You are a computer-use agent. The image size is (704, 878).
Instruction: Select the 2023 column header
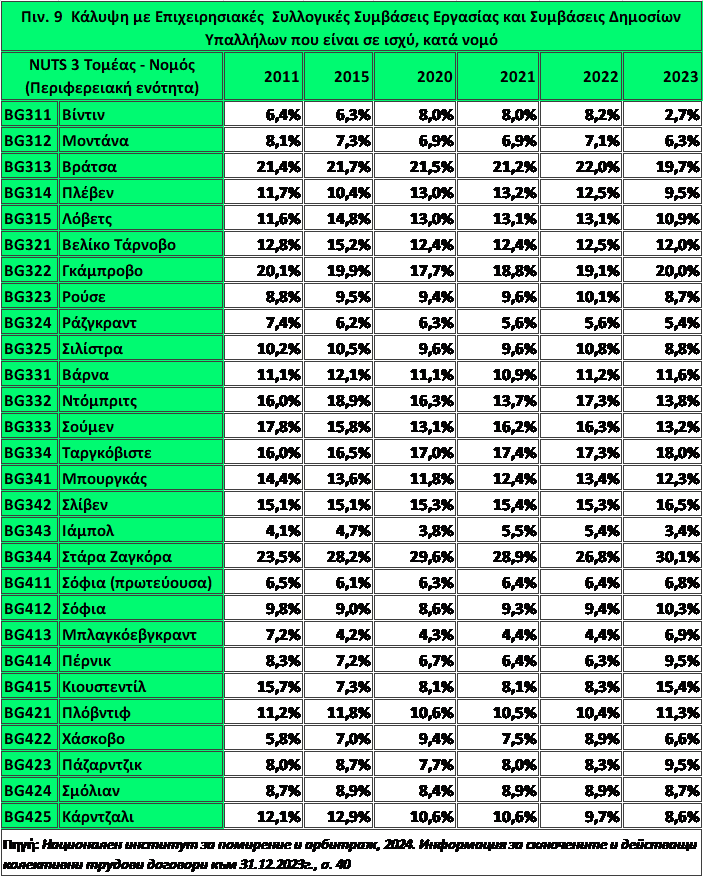click(x=662, y=76)
